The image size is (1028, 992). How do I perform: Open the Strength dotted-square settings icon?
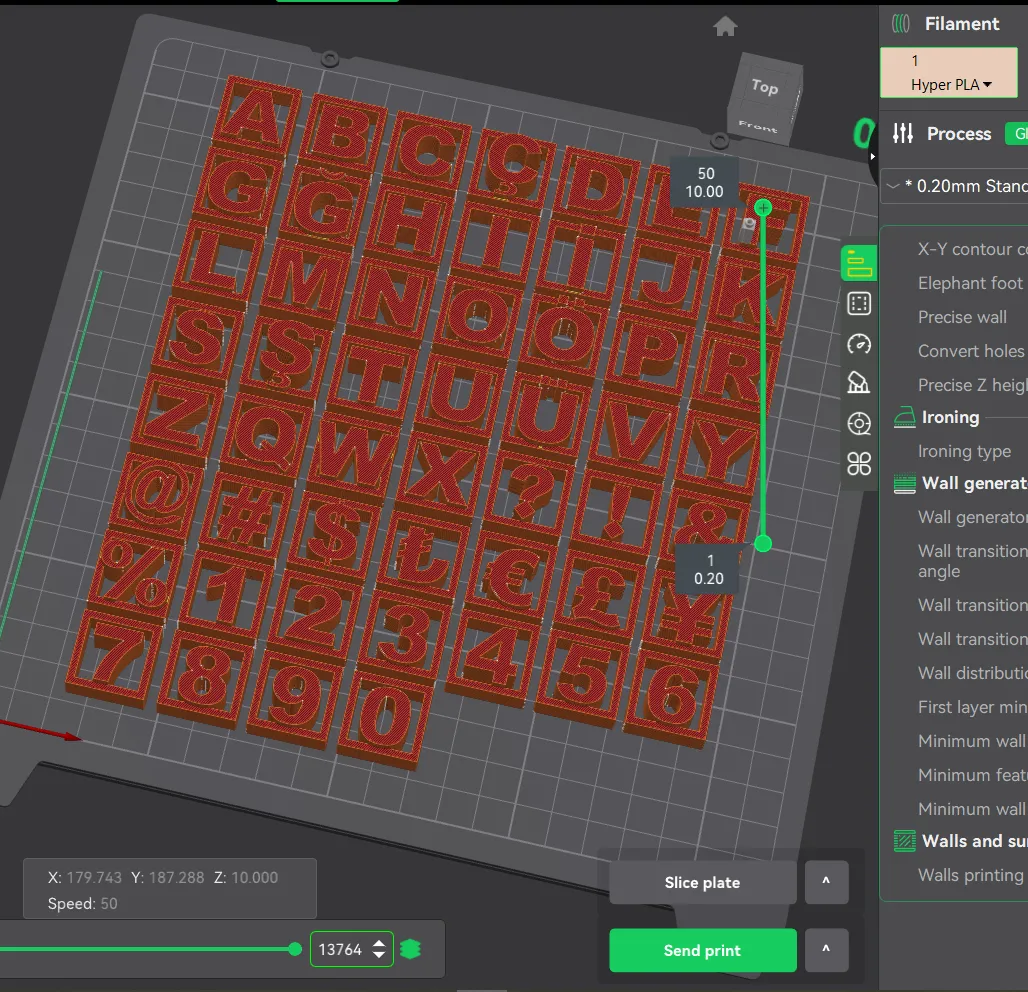pos(859,304)
